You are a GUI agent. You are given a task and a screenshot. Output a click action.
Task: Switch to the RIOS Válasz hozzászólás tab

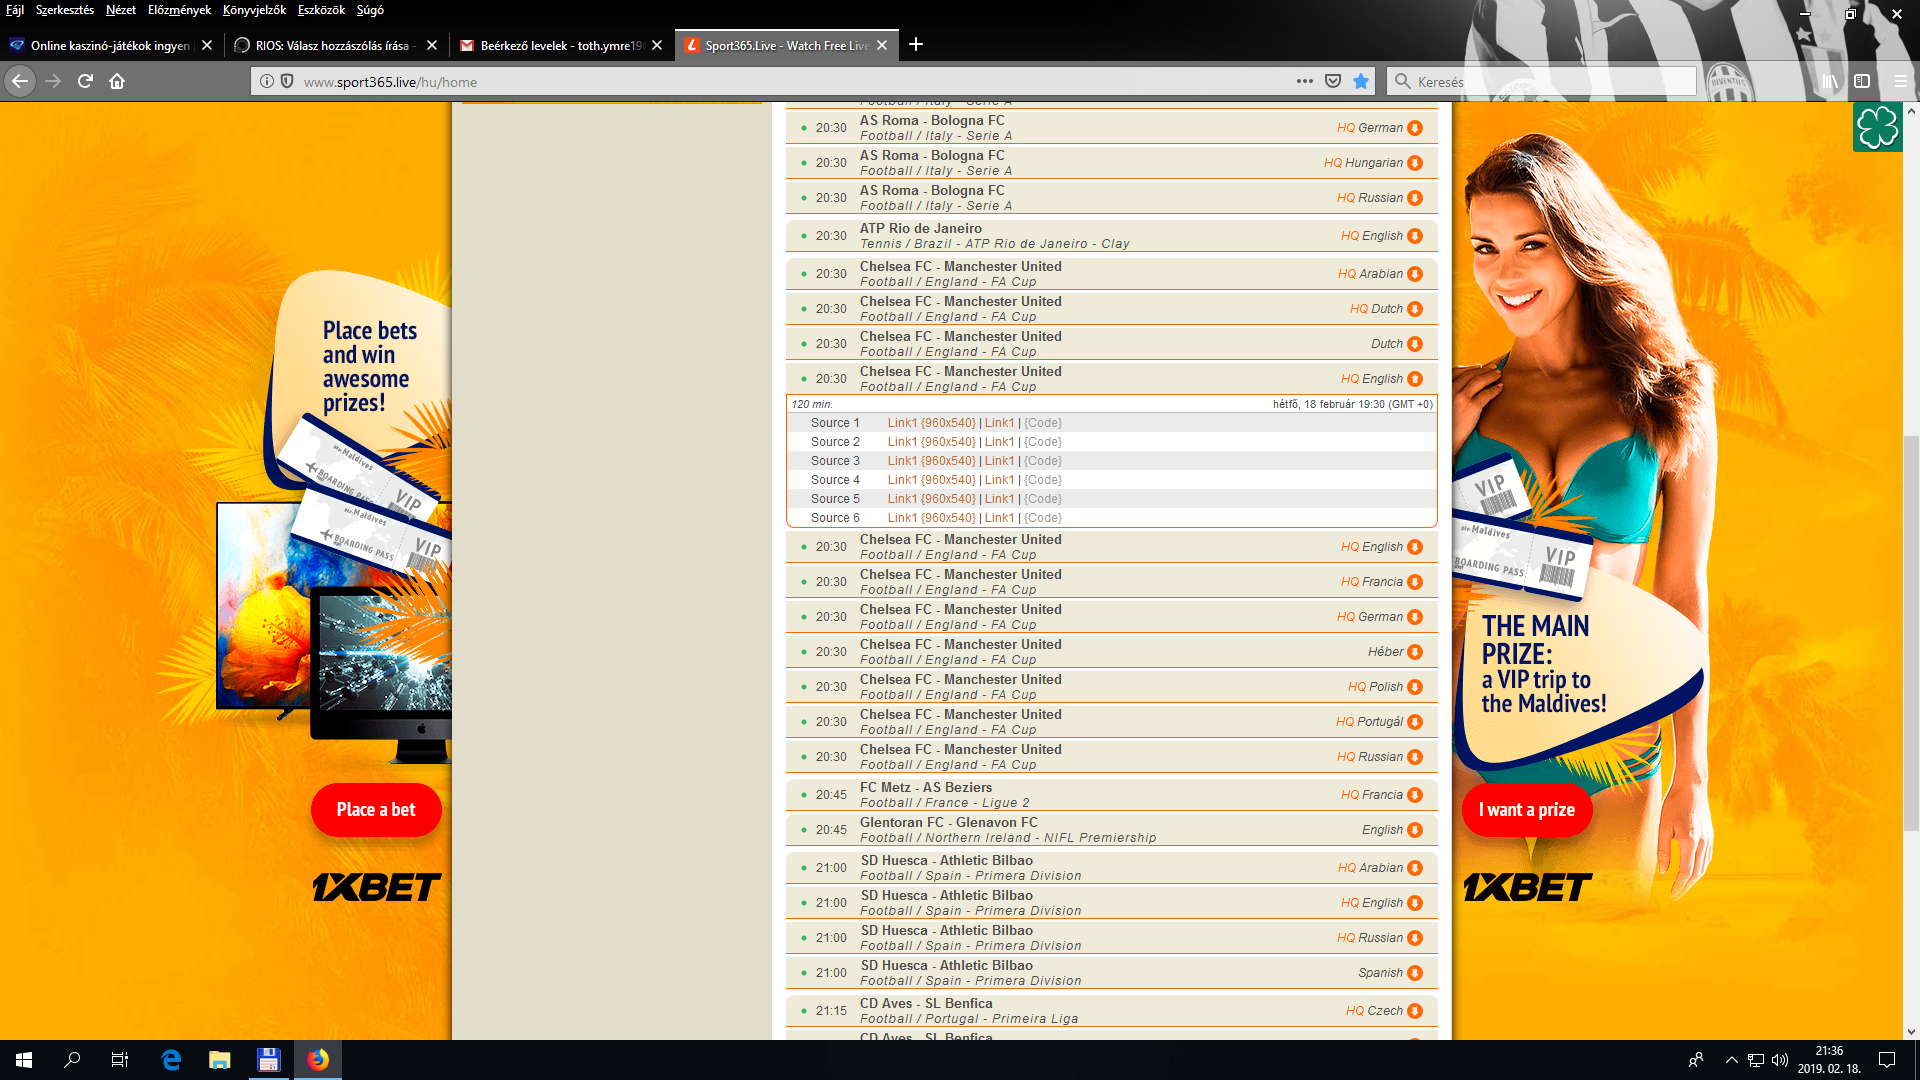[x=331, y=45]
